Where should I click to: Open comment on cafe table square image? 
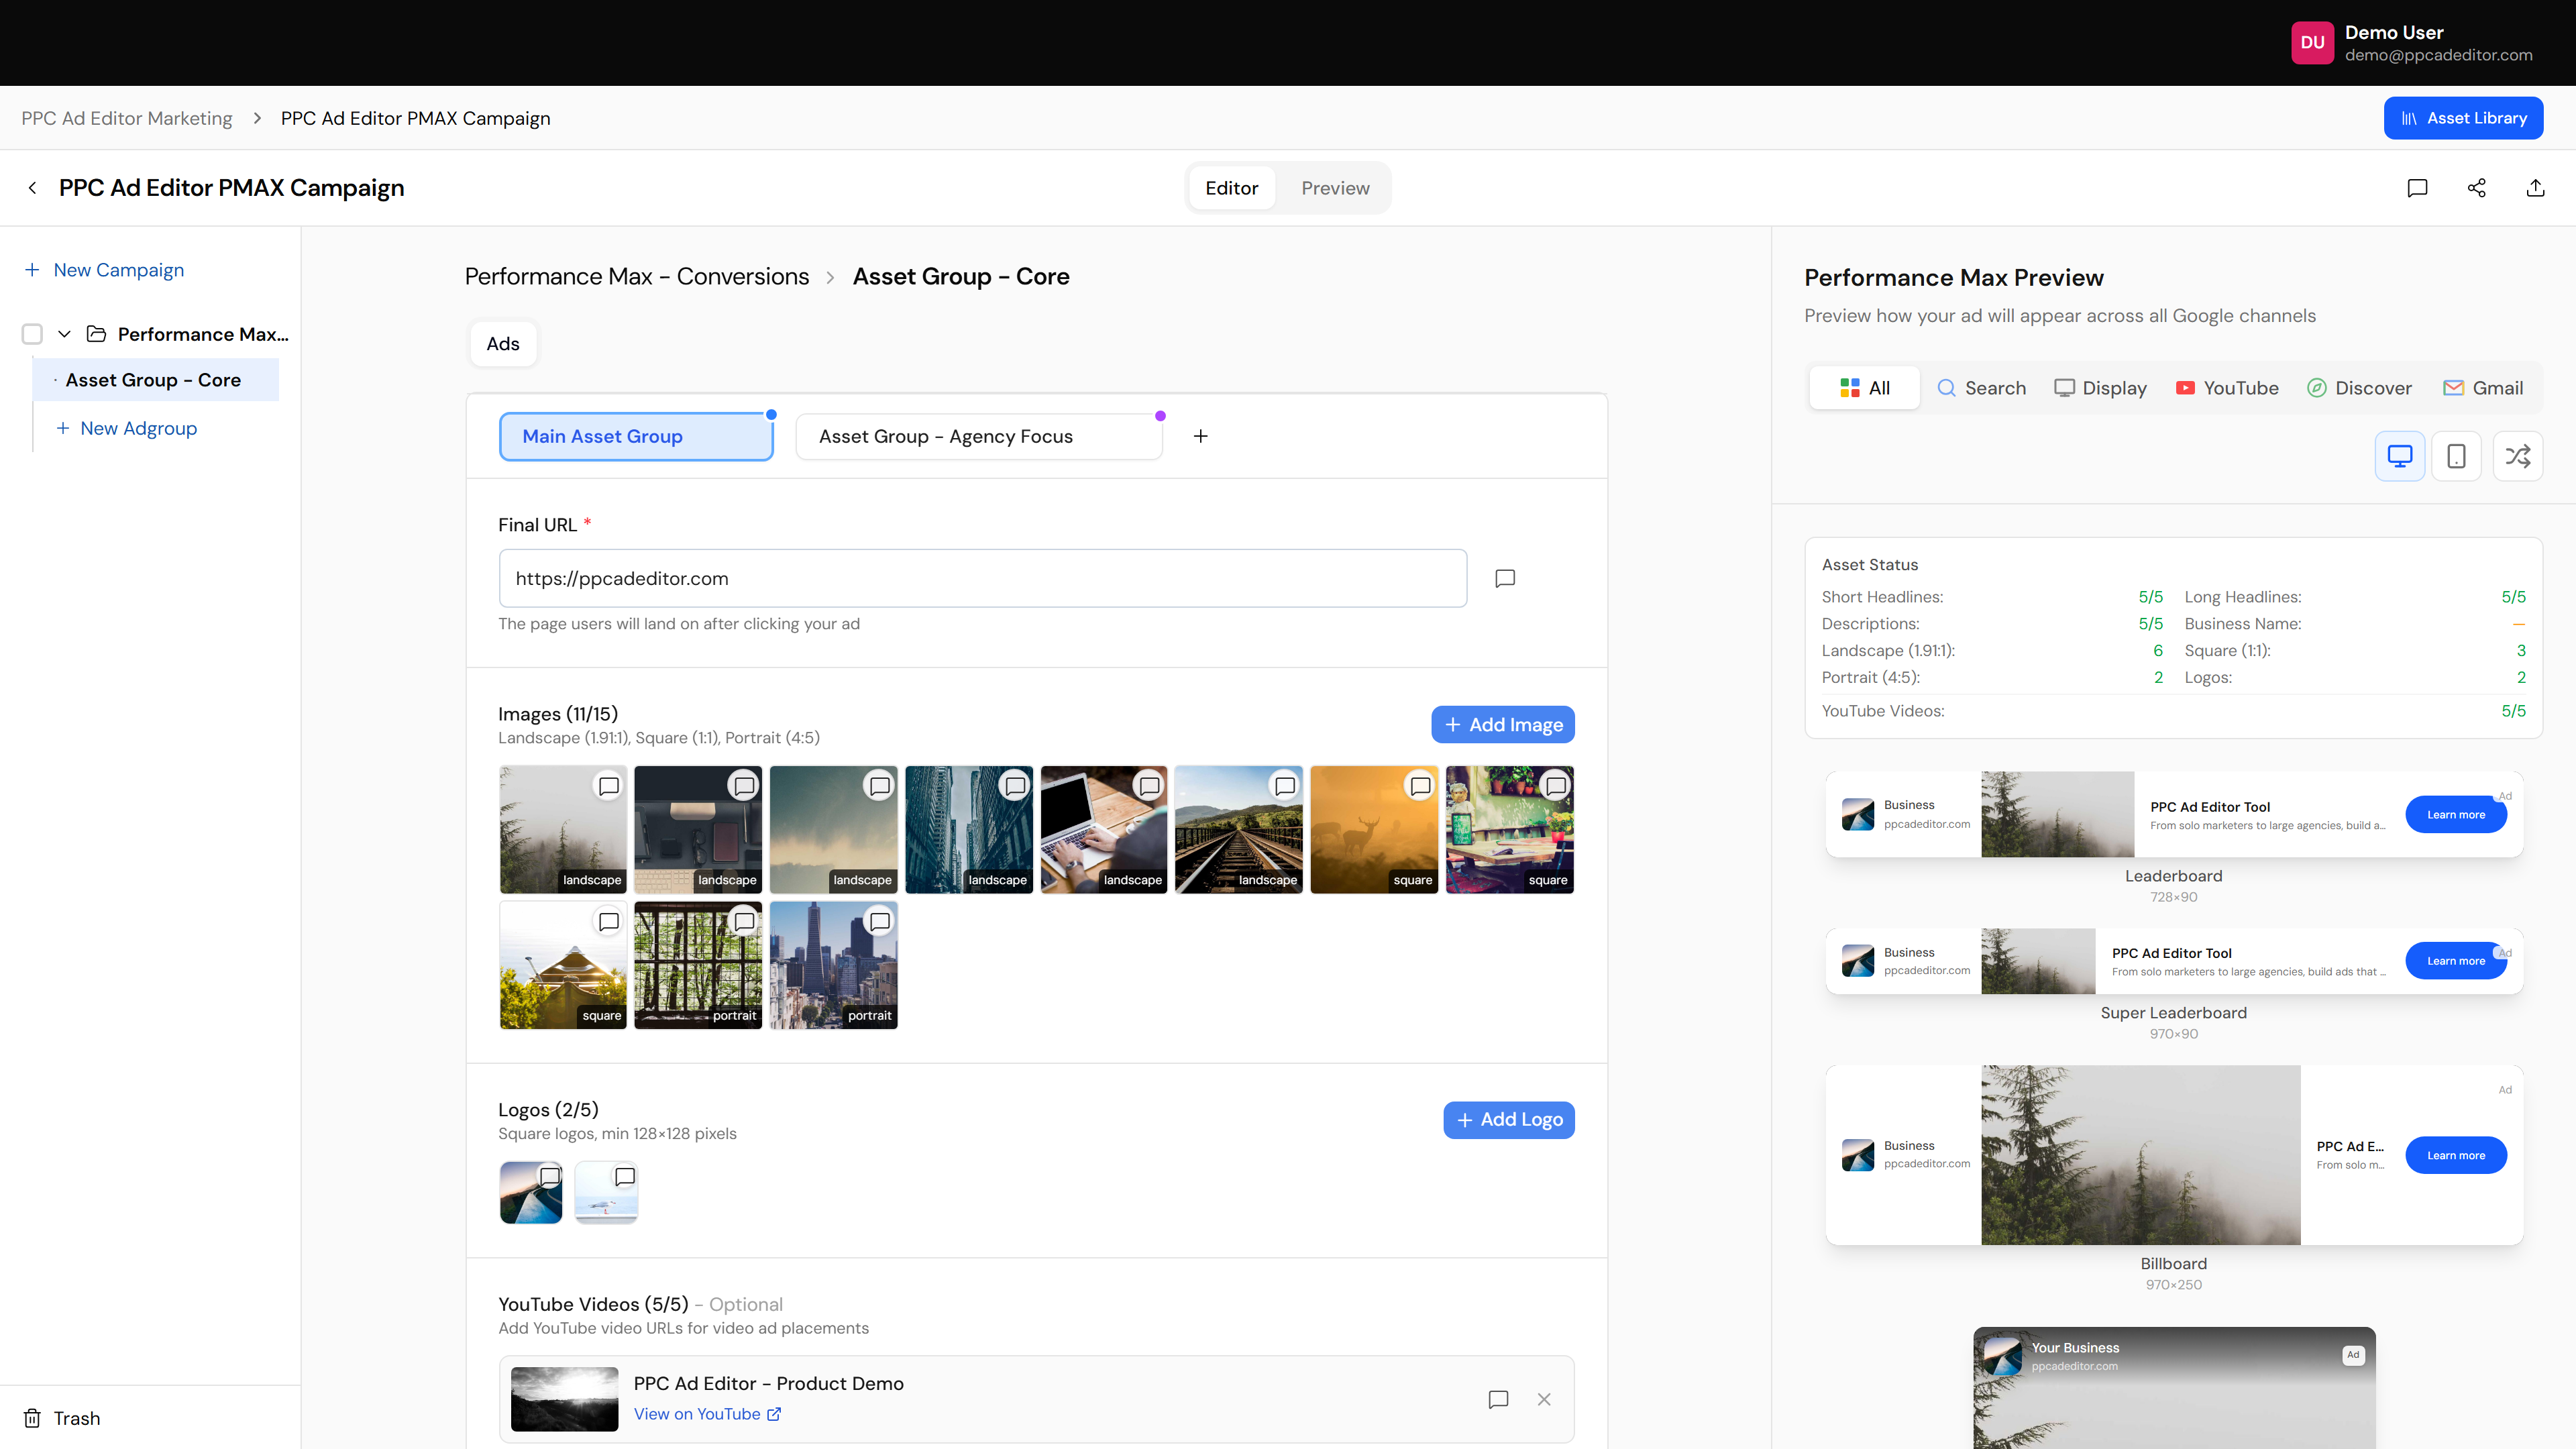[1556, 786]
